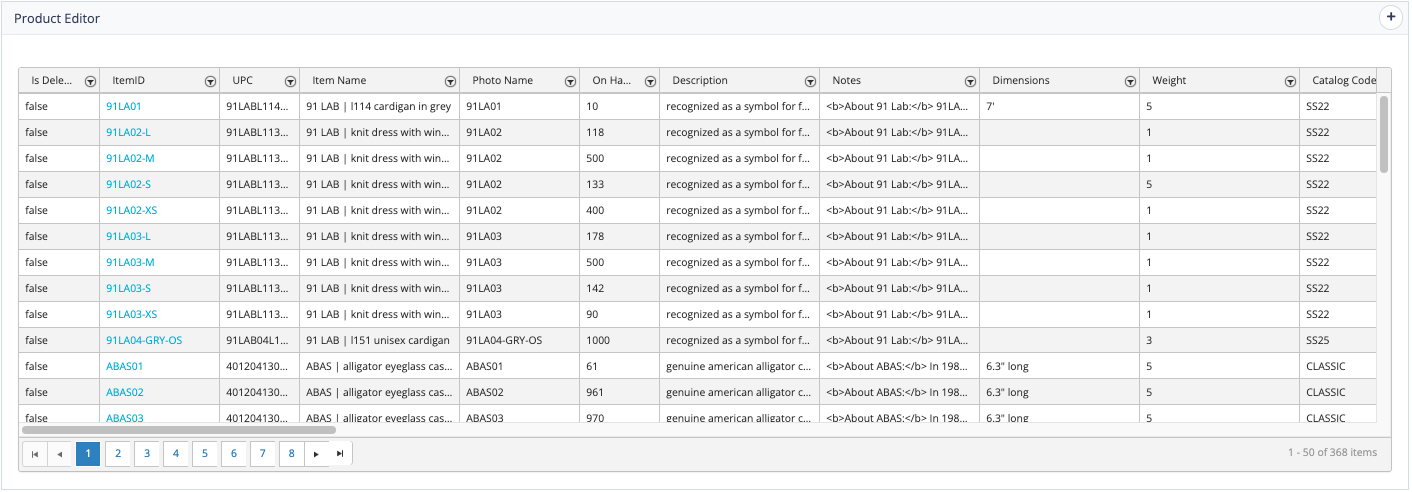Go to first page of results

[35, 454]
